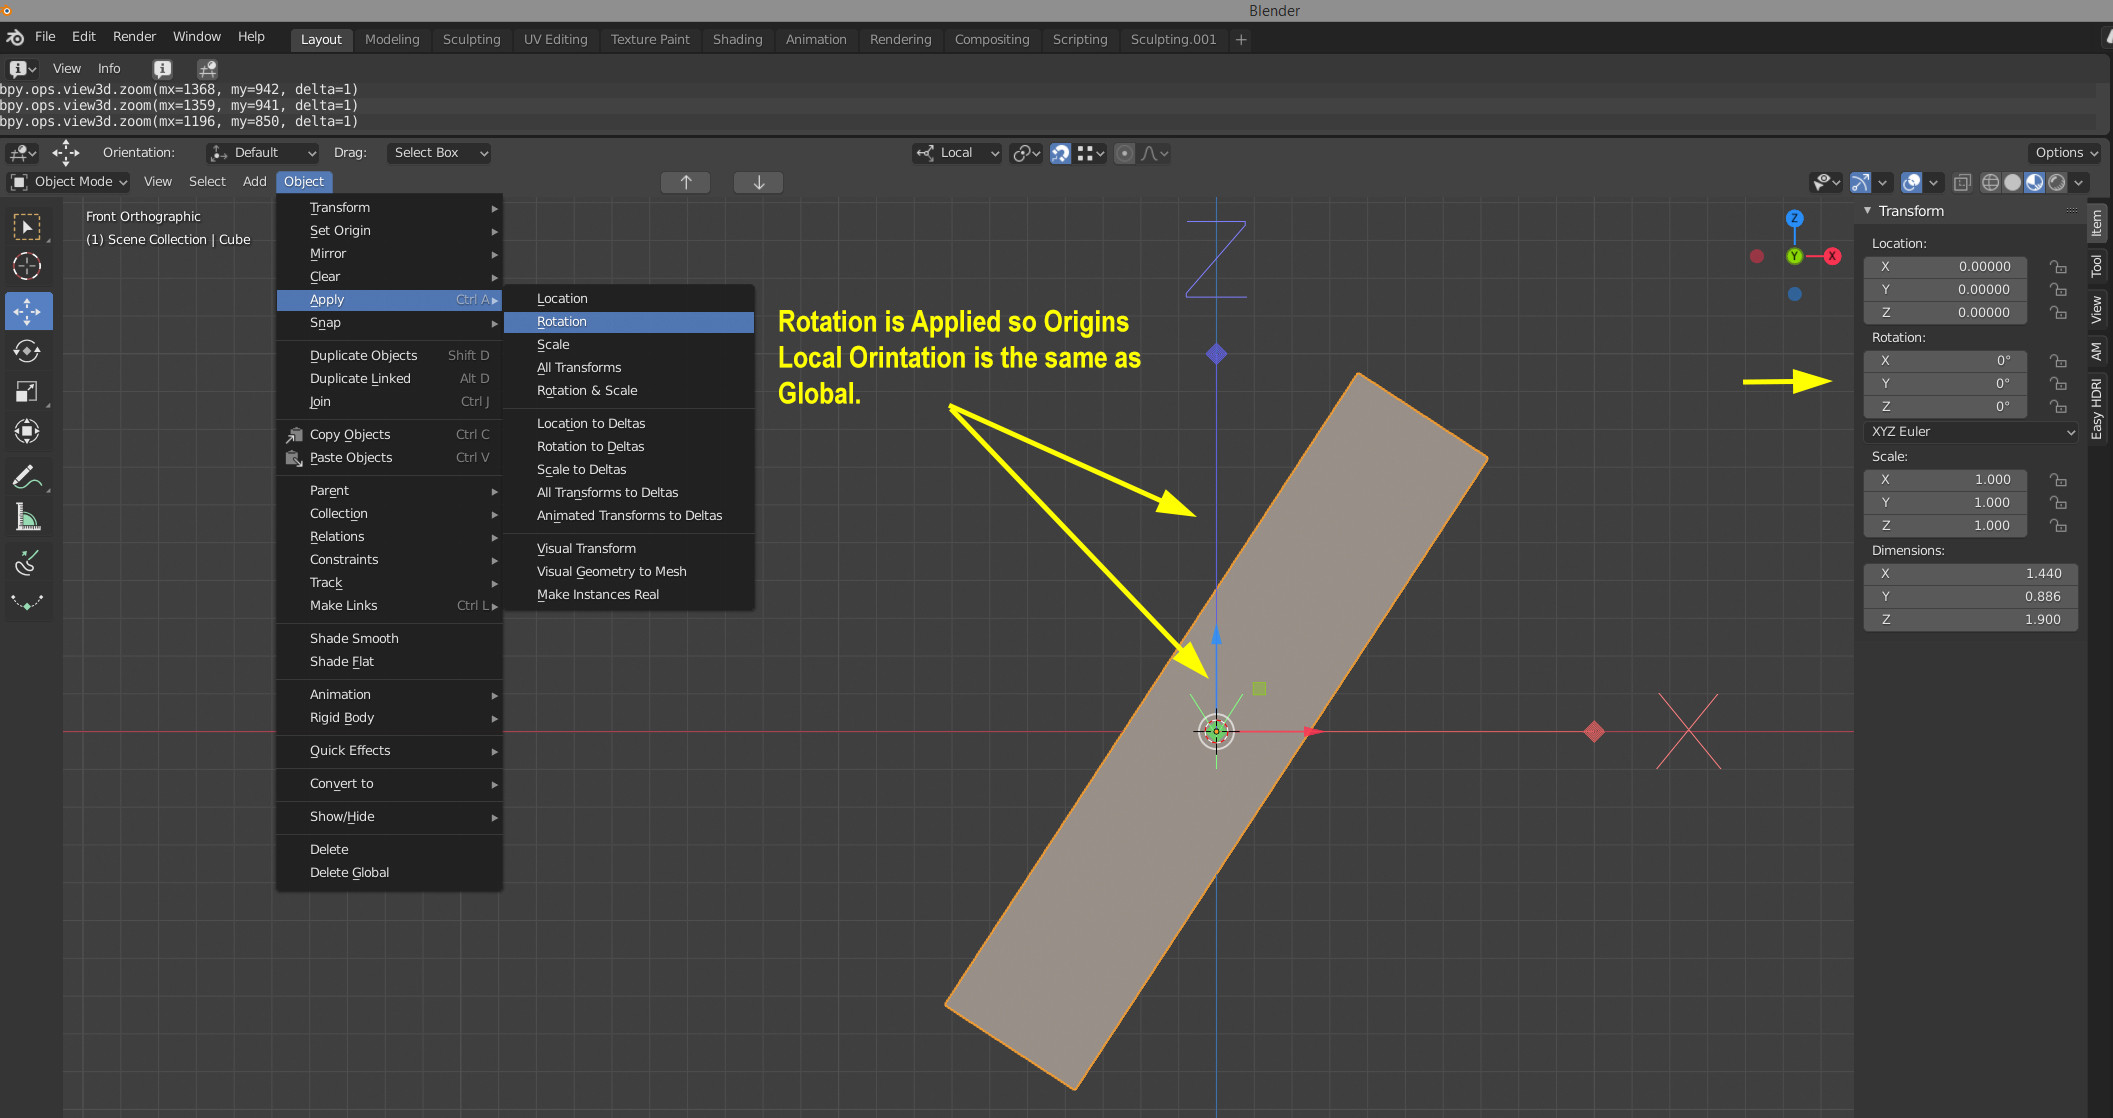2113x1118 pixels.
Task: Click the Paste Objects menu icon
Action: pyautogui.click(x=294, y=458)
